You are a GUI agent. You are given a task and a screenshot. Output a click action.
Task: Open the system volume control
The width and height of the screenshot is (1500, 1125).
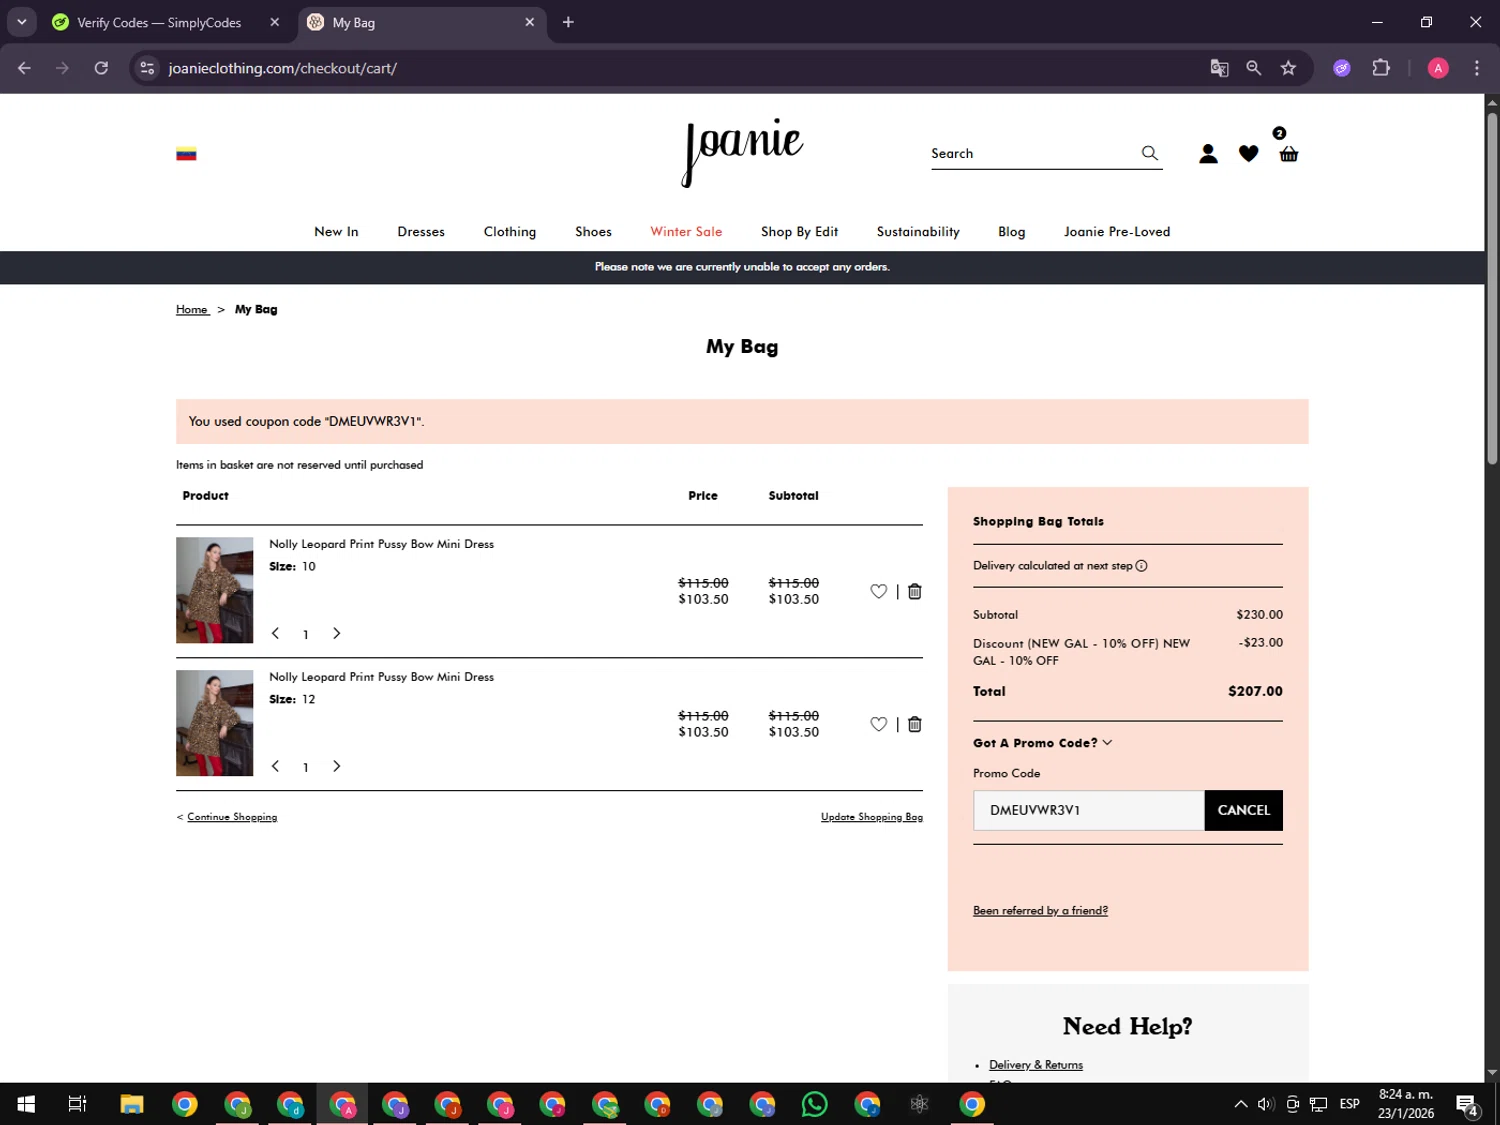pyautogui.click(x=1265, y=1104)
